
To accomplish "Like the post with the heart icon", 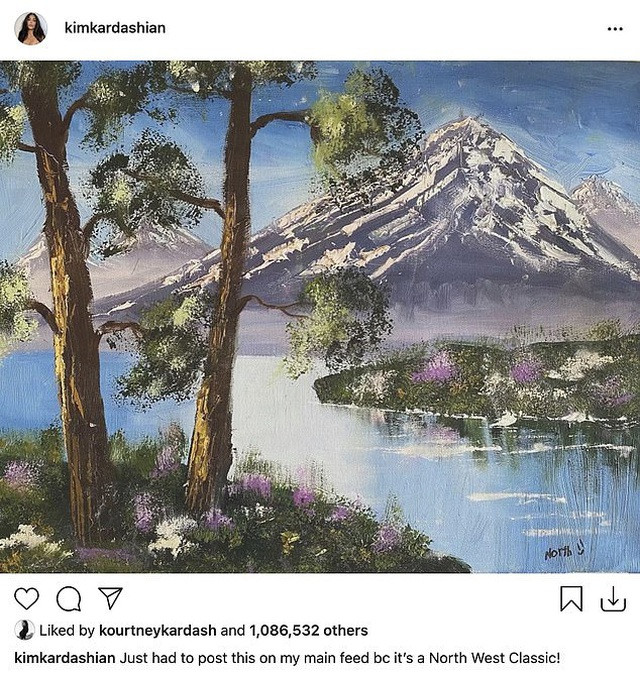I will [27, 598].
